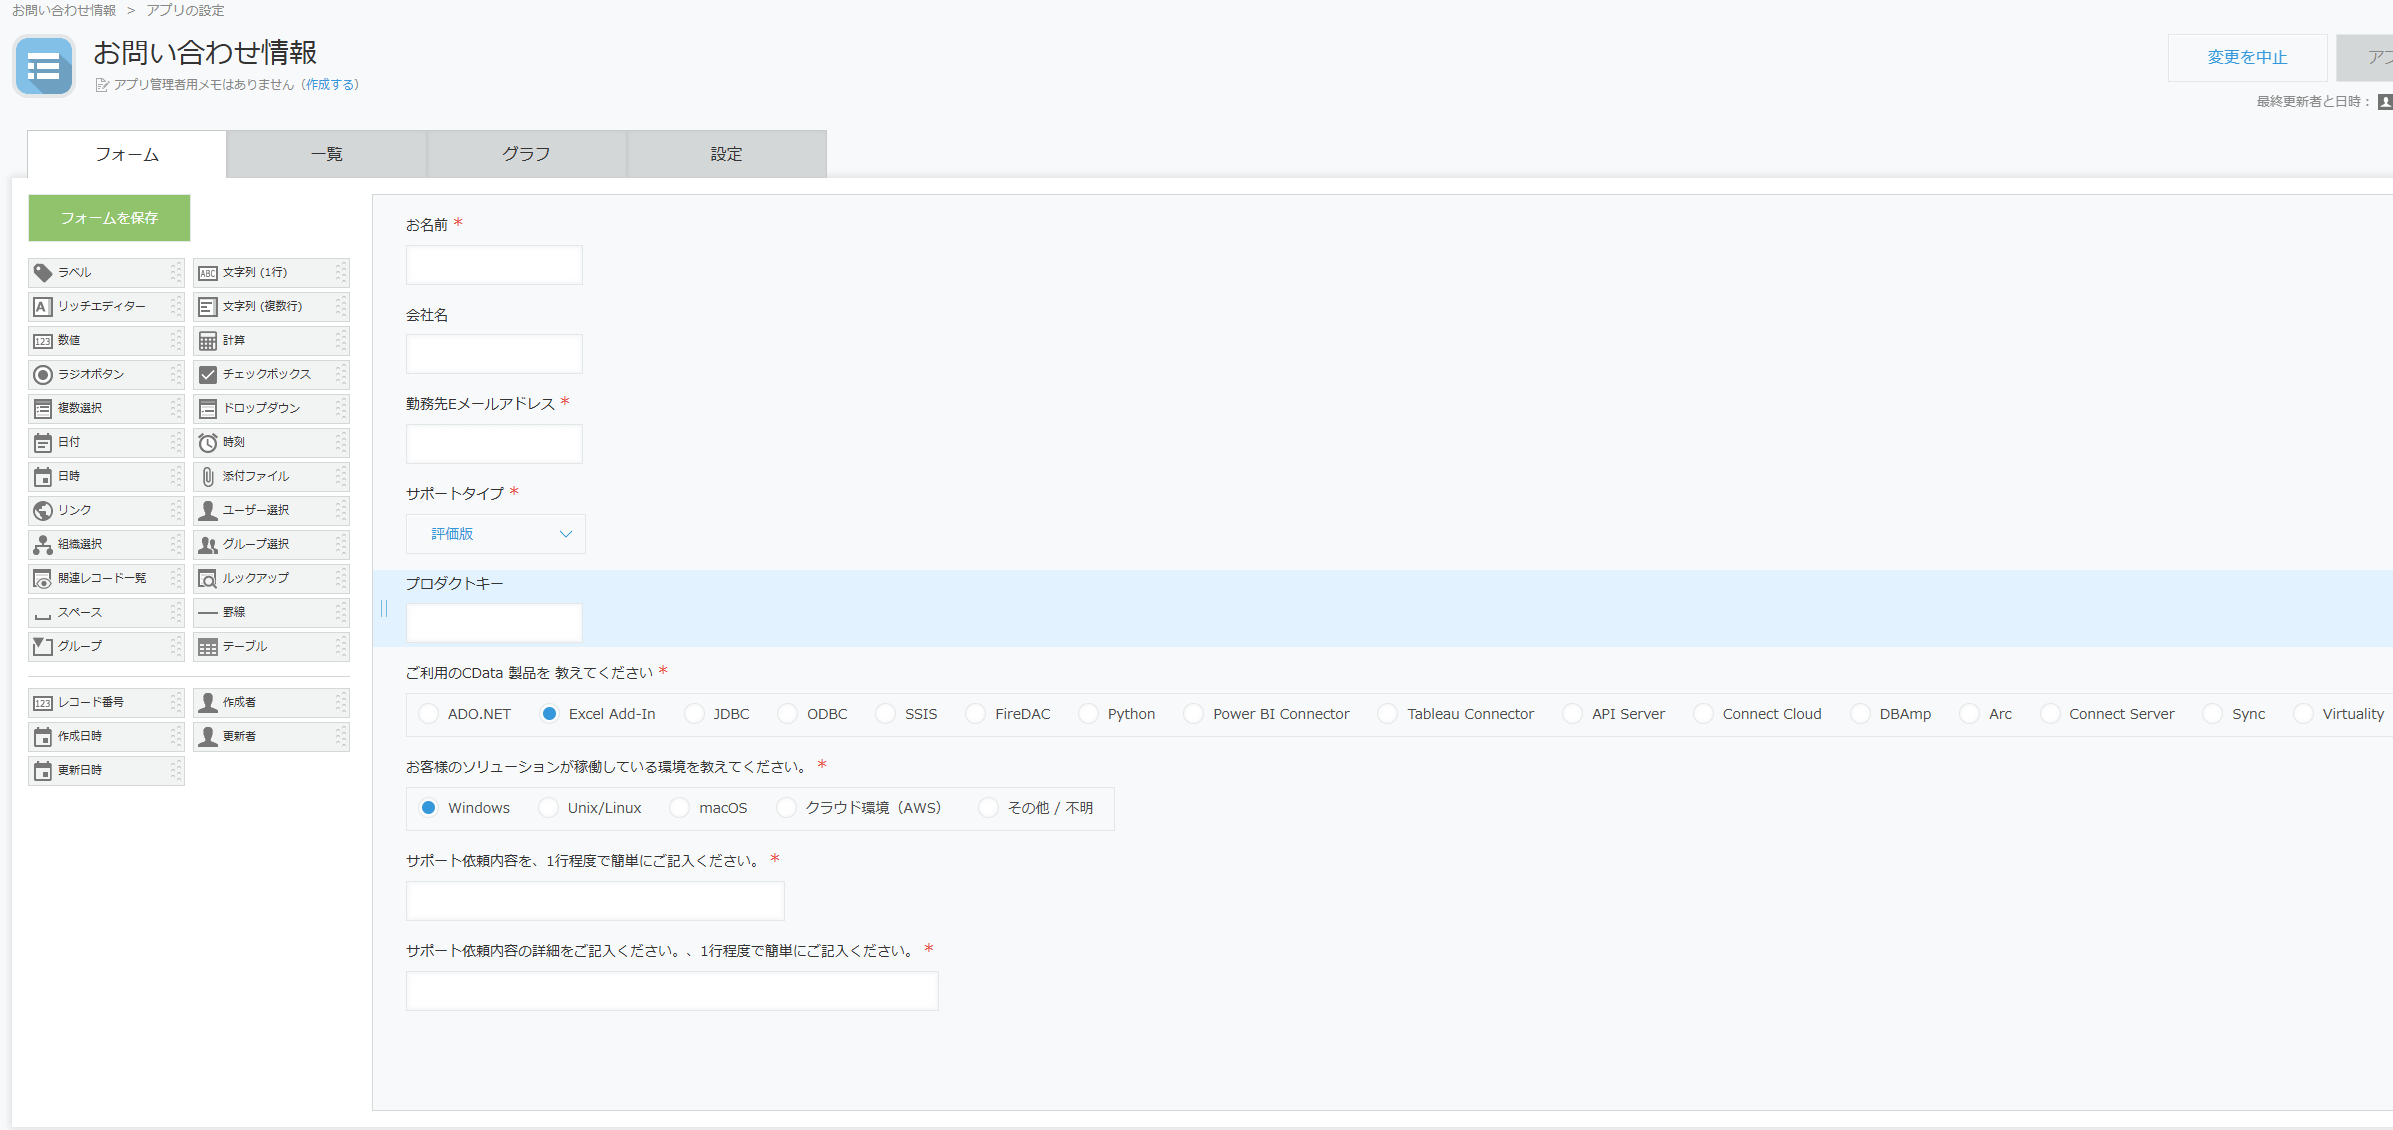
Task: Click the Rich Editor field icon
Action: 42,306
